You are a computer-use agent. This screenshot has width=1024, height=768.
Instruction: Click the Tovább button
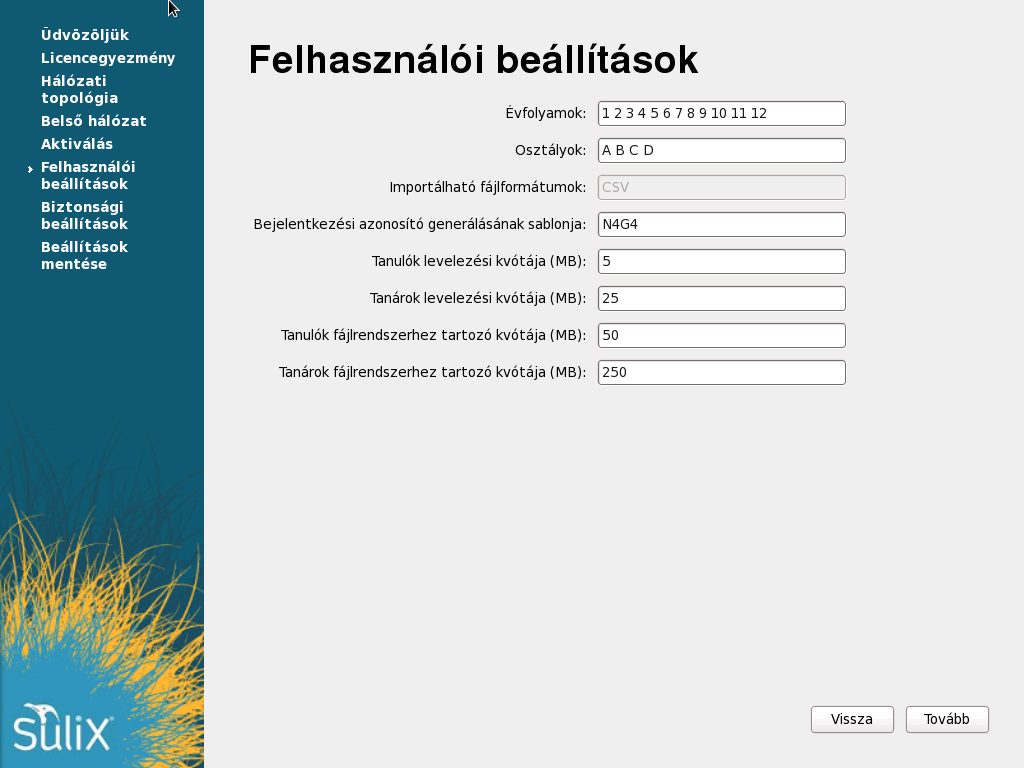pyautogui.click(x=947, y=719)
